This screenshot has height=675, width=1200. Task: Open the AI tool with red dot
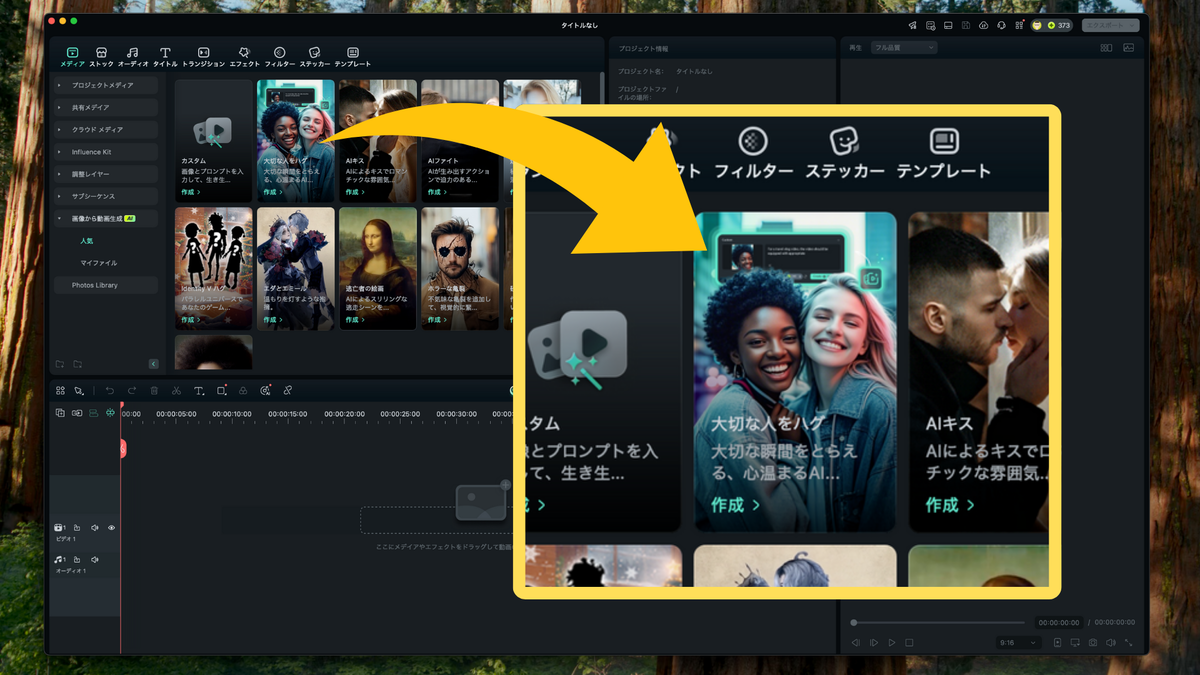coord(265,391)
